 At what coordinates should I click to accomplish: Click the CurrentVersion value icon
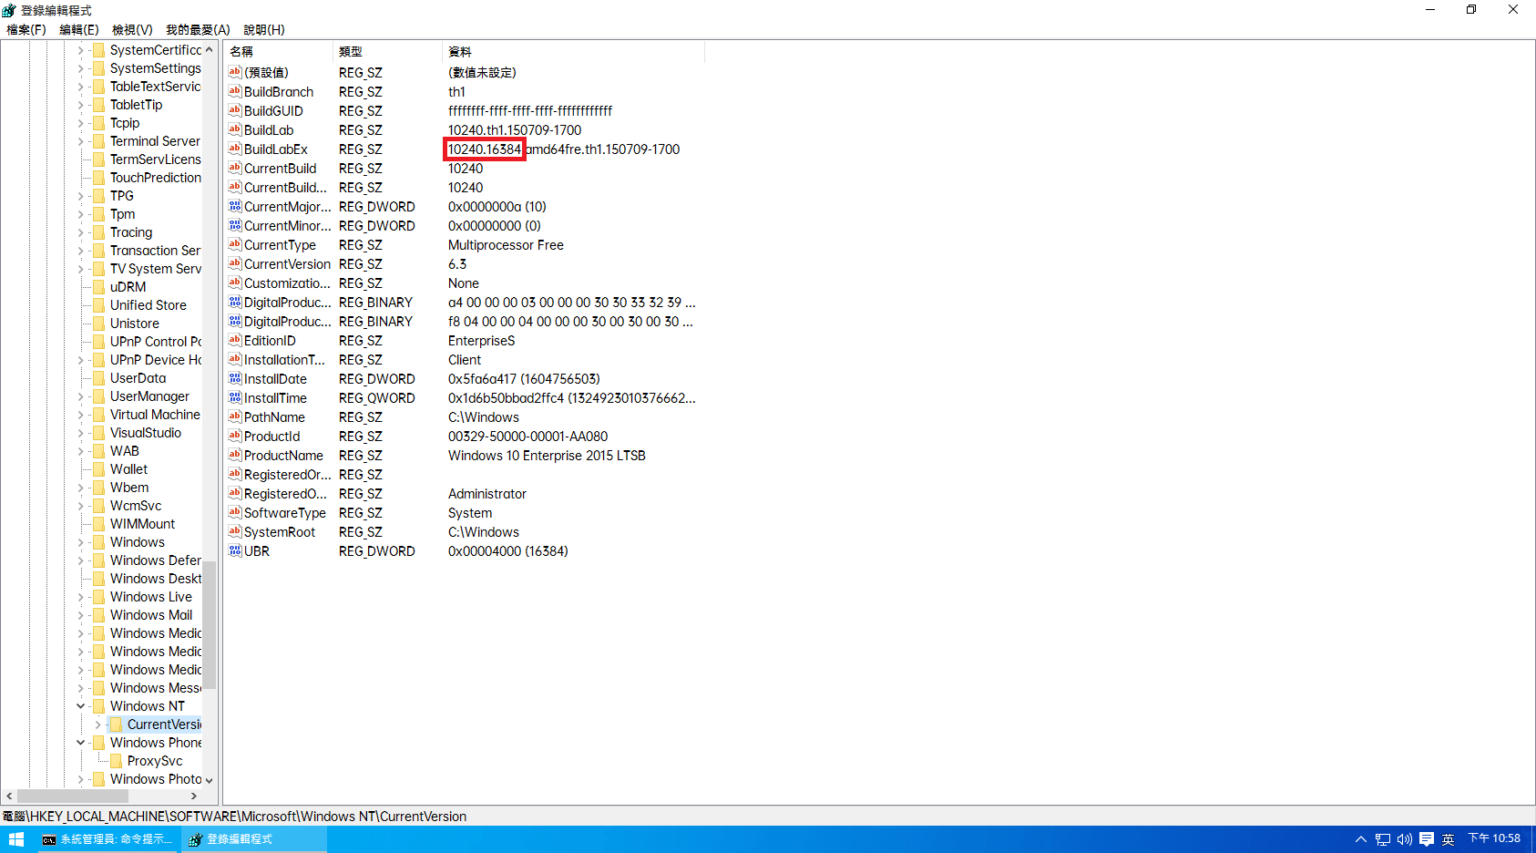235,264
